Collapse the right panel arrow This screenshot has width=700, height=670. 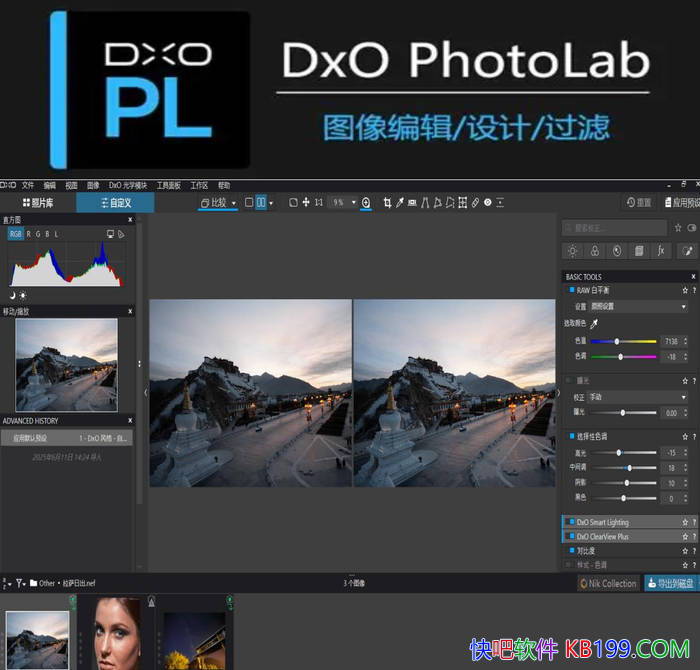pyautogui.click(x=558, y=393)
